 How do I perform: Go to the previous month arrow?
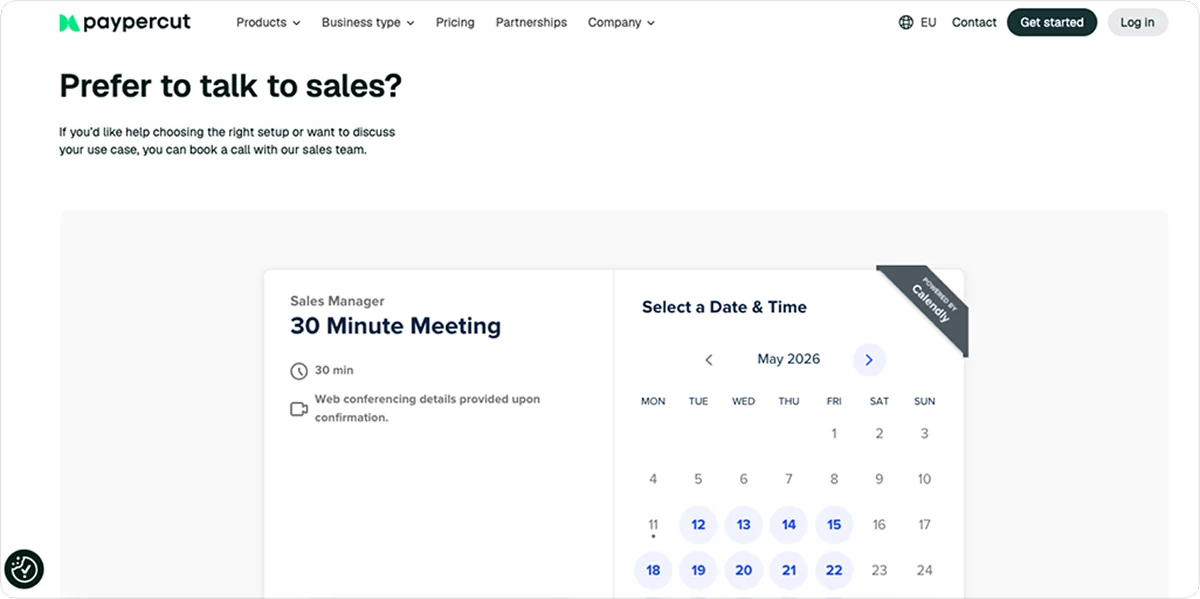point(709,360)
